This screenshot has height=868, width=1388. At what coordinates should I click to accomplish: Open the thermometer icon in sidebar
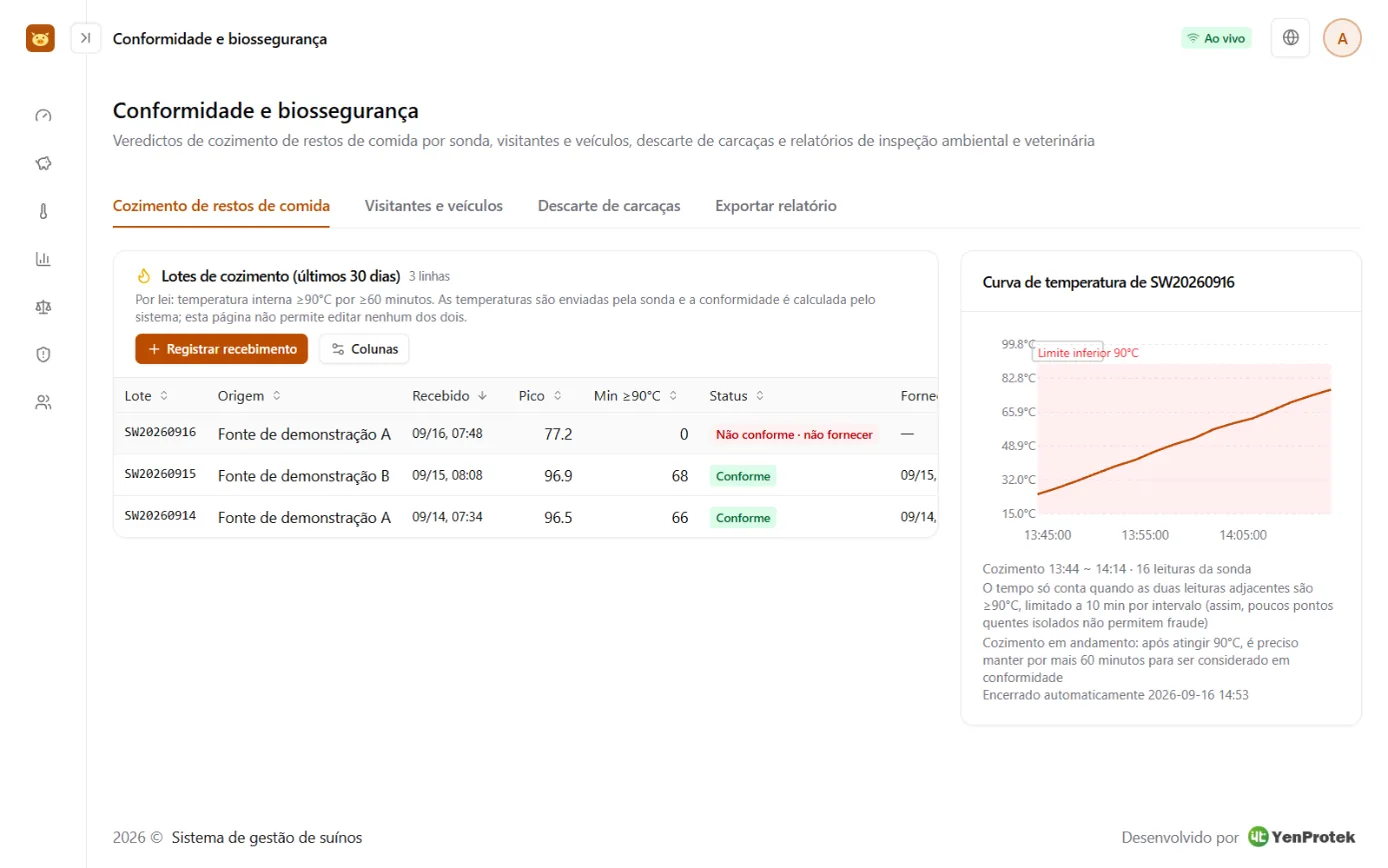tap(43, 211)
